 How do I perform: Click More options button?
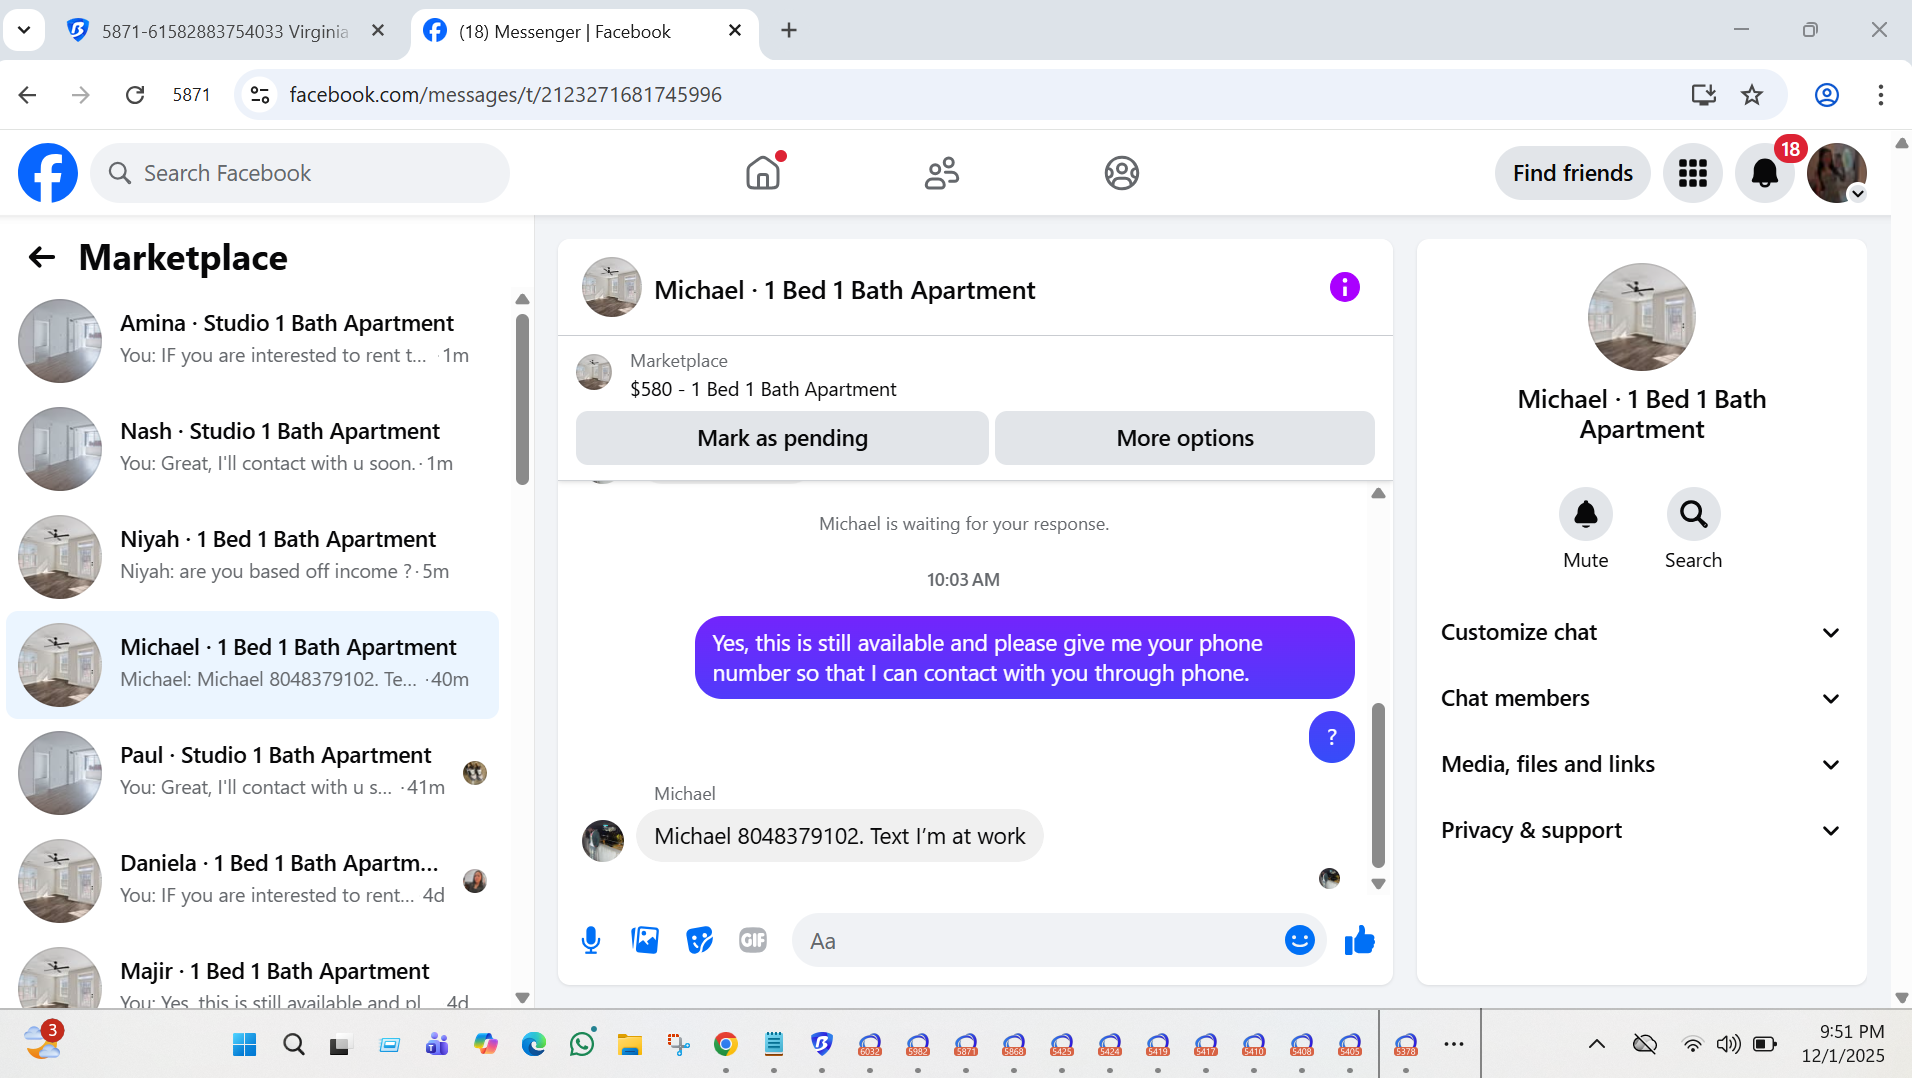click(x=1185, y=438)
